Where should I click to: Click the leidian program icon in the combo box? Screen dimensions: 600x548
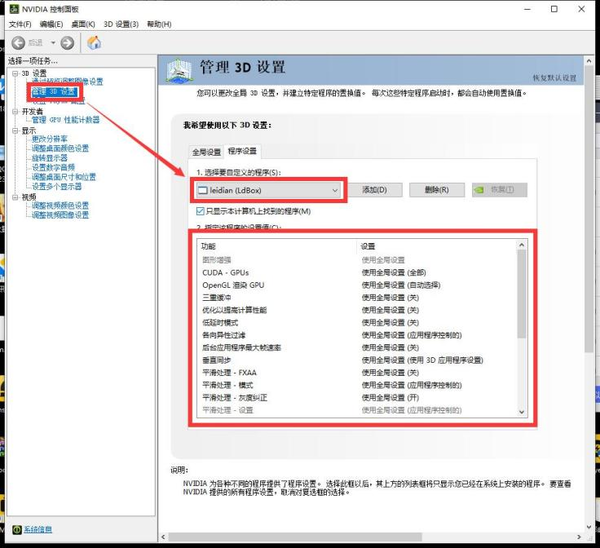(202, 190)
